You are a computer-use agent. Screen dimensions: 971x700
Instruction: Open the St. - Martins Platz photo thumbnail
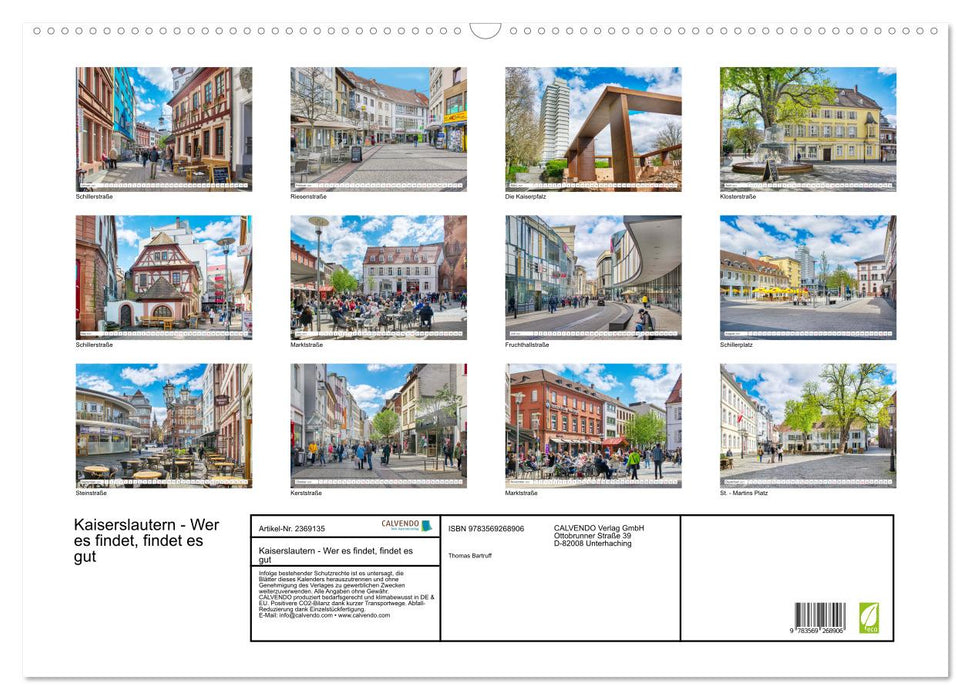click(x=808, y=426)
